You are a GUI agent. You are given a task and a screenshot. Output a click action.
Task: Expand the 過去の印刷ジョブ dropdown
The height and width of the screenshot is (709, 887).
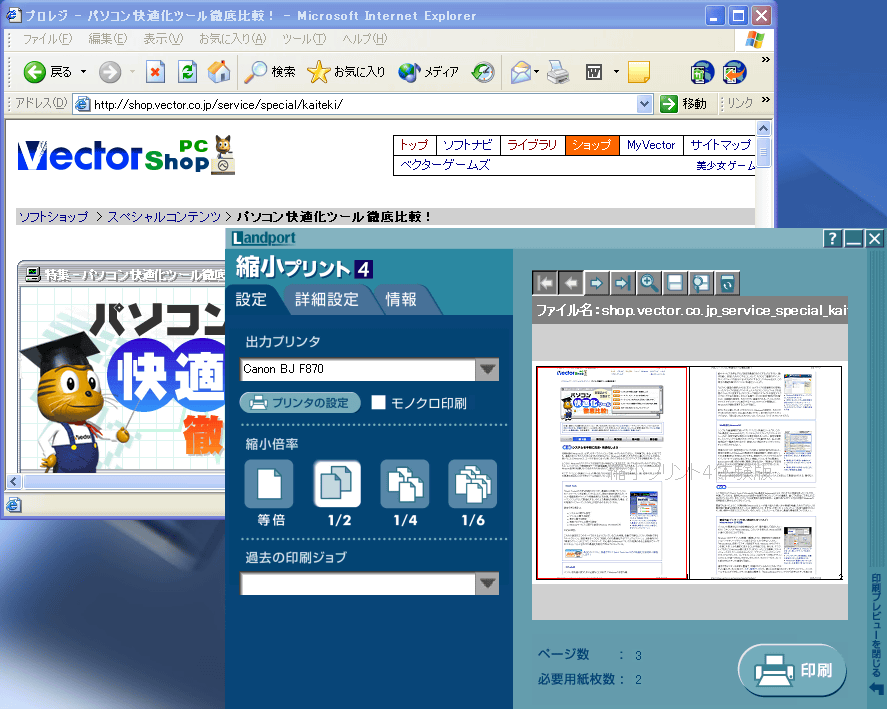(487, 583)
